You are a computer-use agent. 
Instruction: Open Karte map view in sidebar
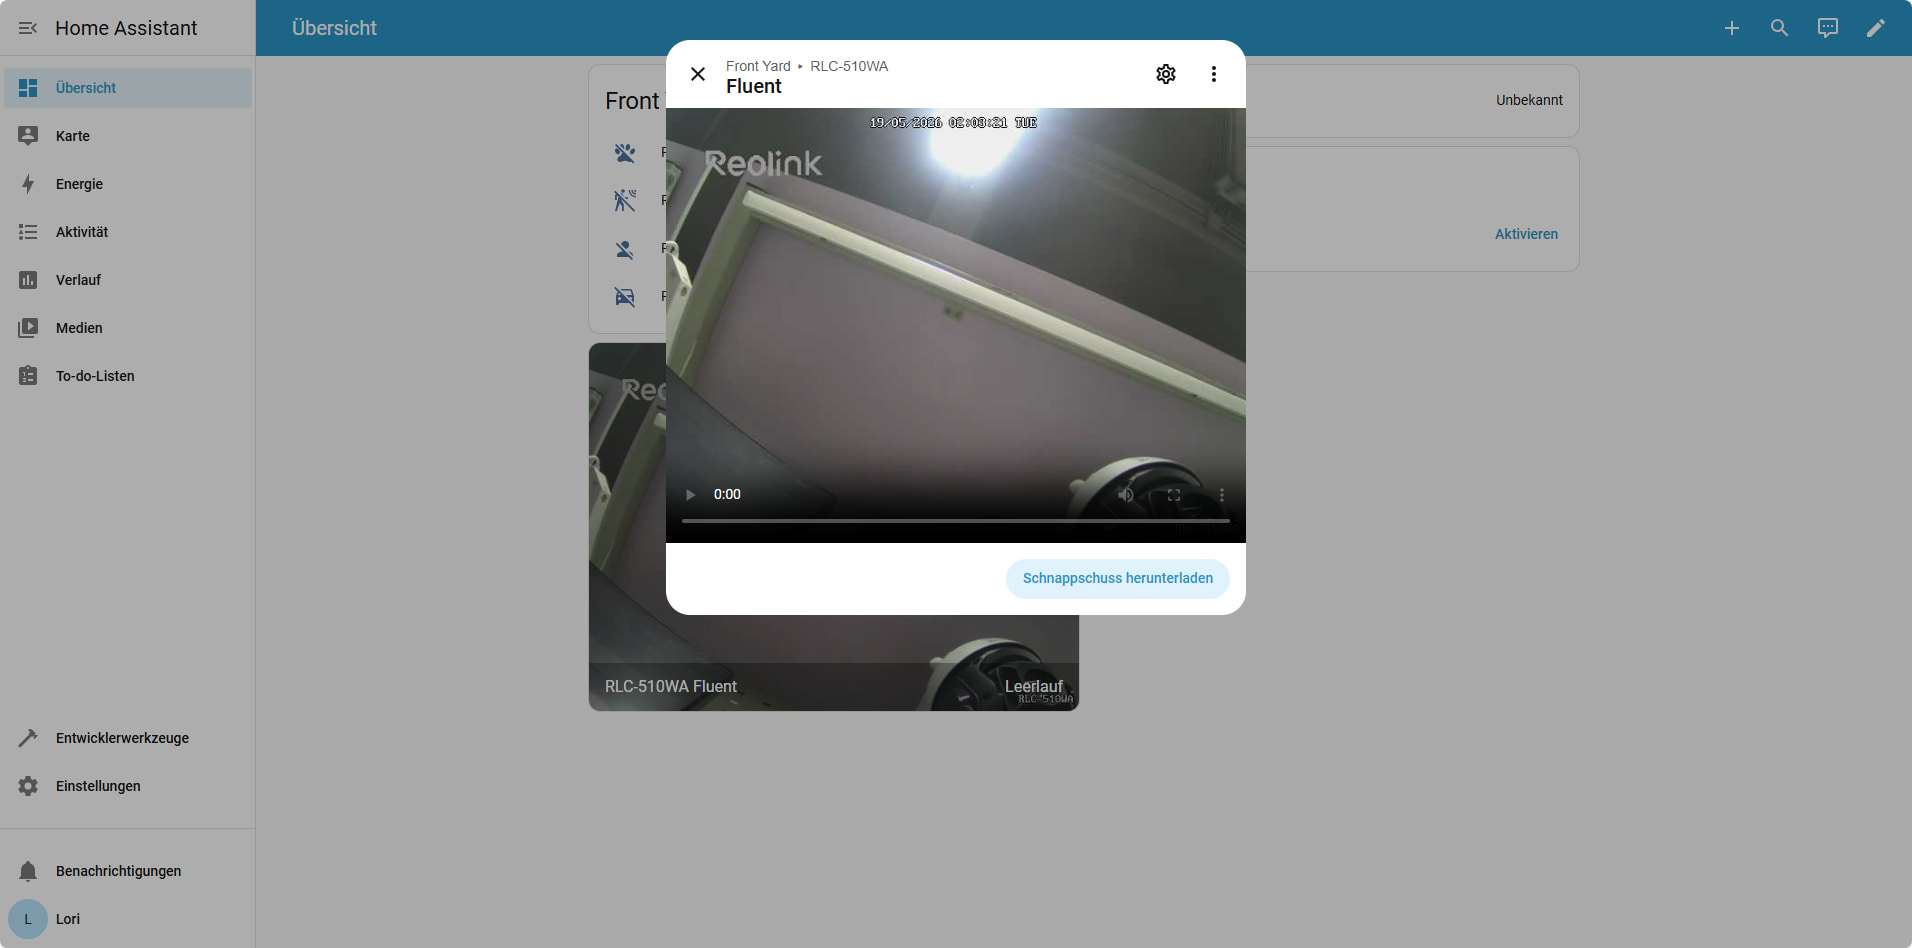pyautogui.click(x=128, y=136)
